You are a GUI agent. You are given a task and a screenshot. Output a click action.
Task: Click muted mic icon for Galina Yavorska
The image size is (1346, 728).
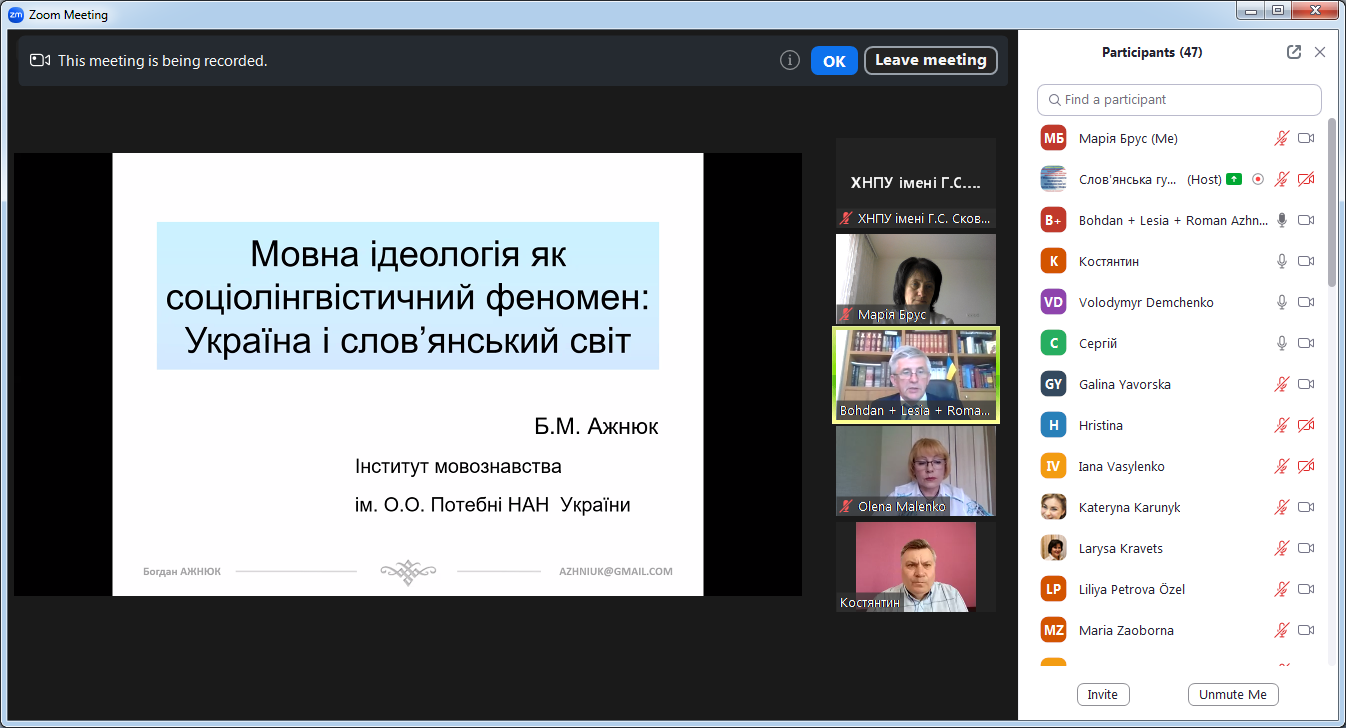coord(1281,385)
